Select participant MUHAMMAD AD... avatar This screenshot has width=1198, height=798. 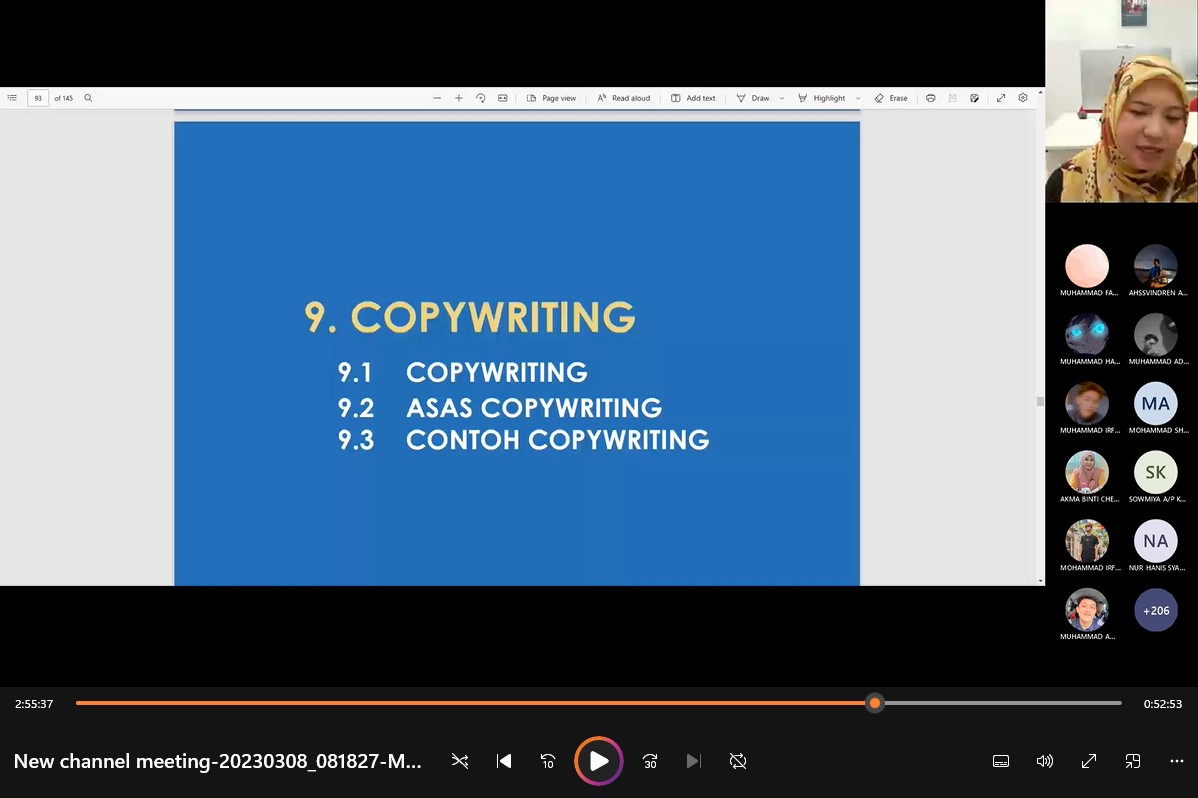coord(1155,335)
